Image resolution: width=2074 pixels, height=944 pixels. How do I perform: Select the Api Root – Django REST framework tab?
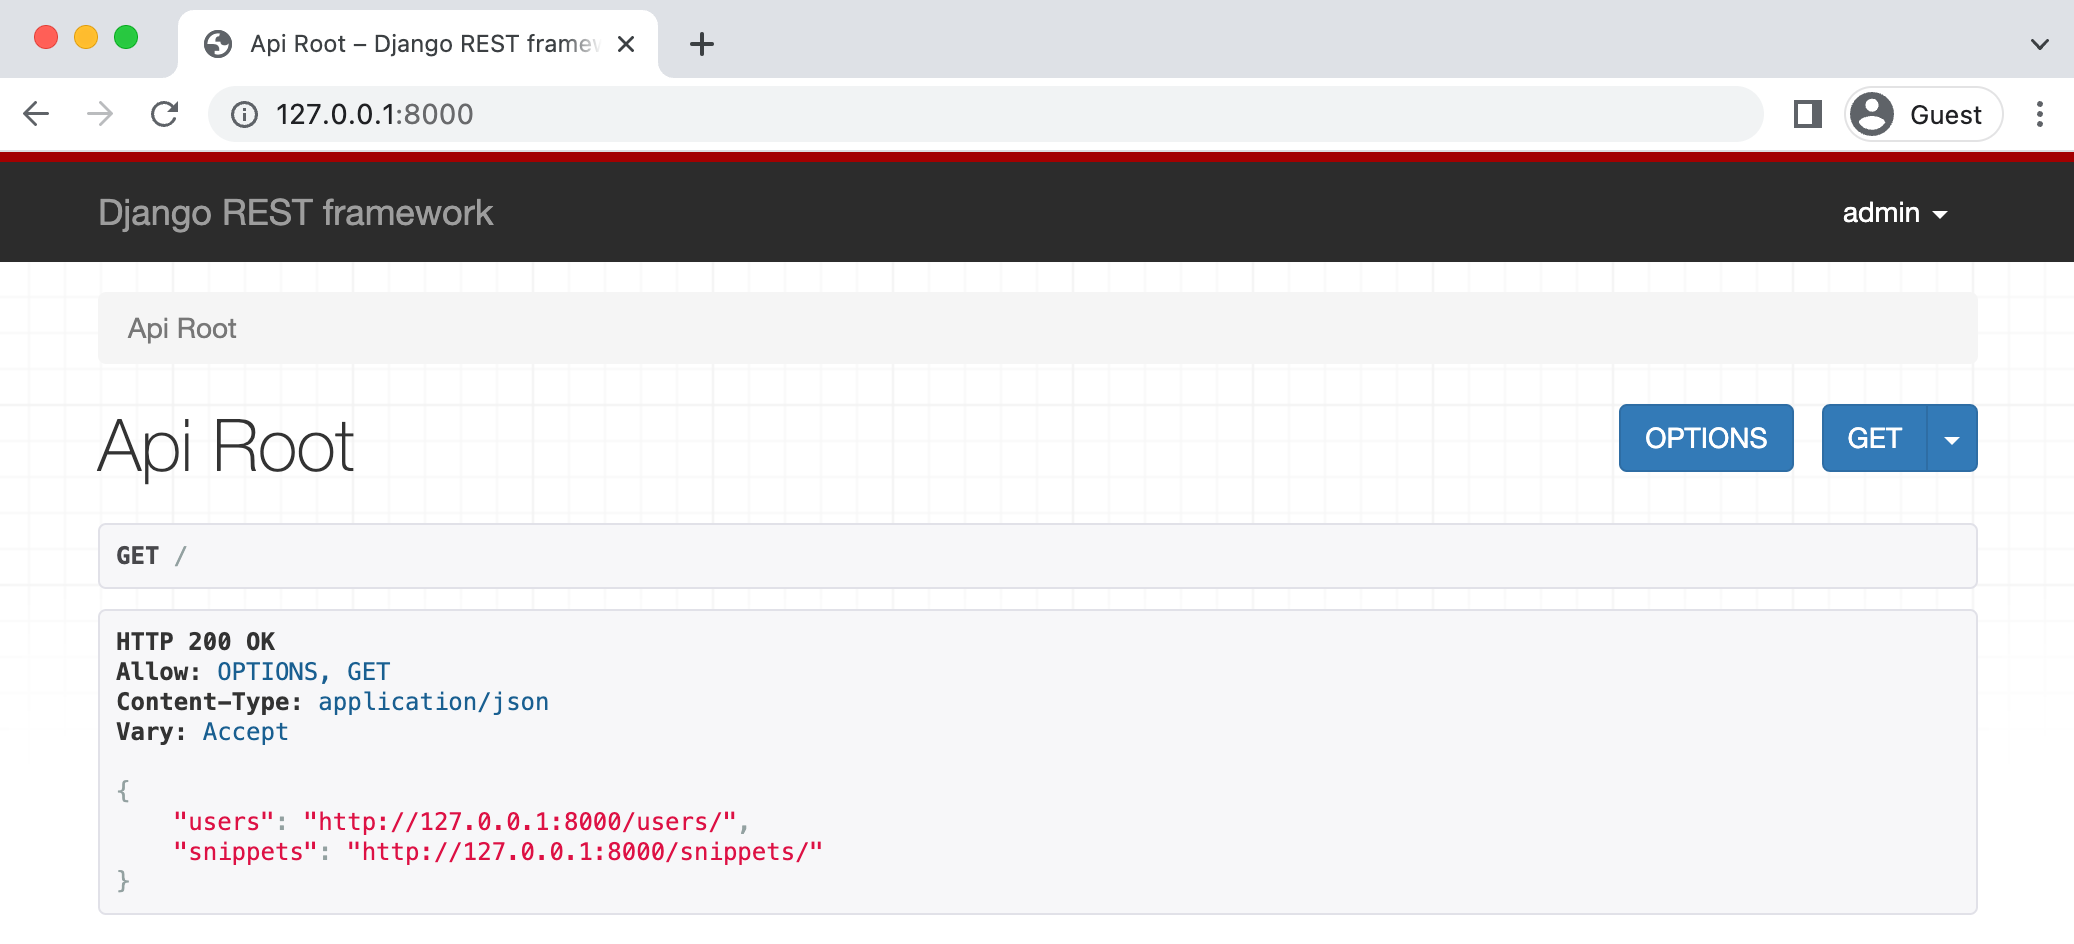418,44
